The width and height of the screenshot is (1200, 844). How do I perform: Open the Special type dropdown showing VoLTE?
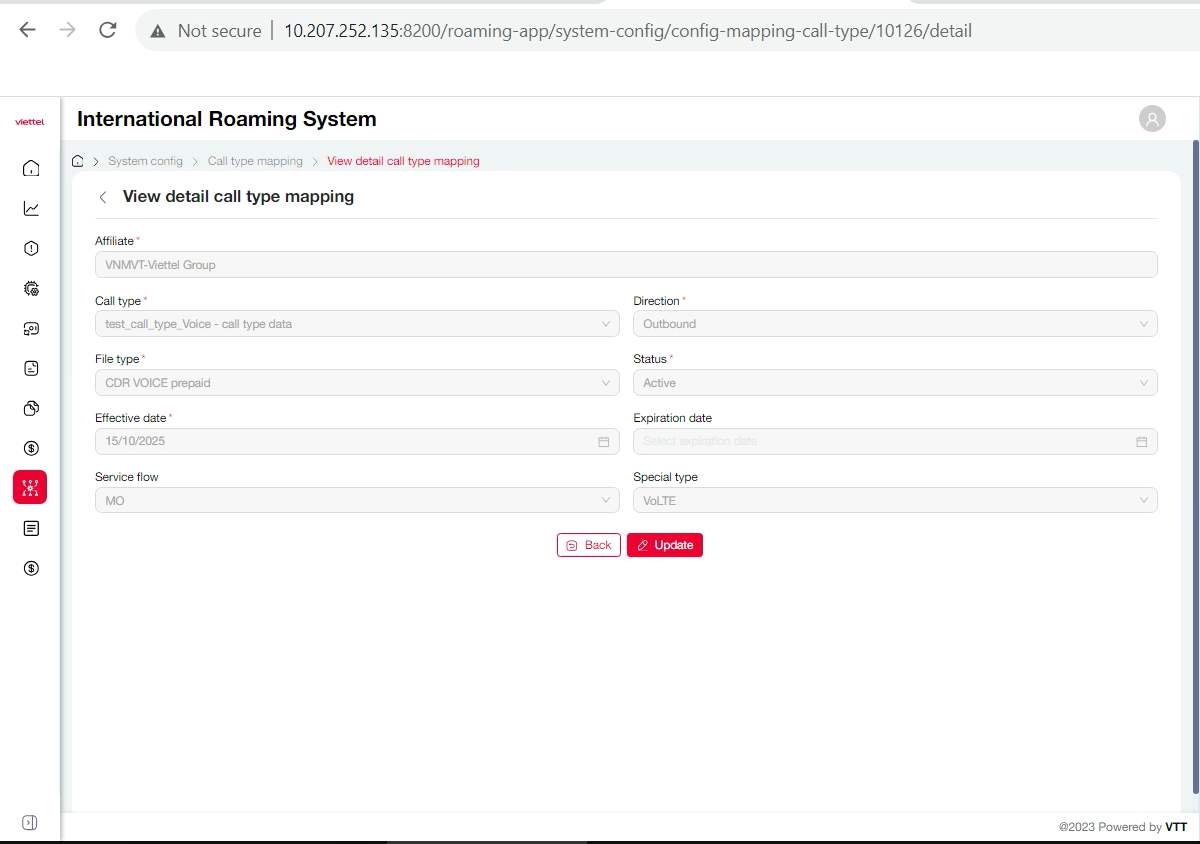(x=895, y=500)
